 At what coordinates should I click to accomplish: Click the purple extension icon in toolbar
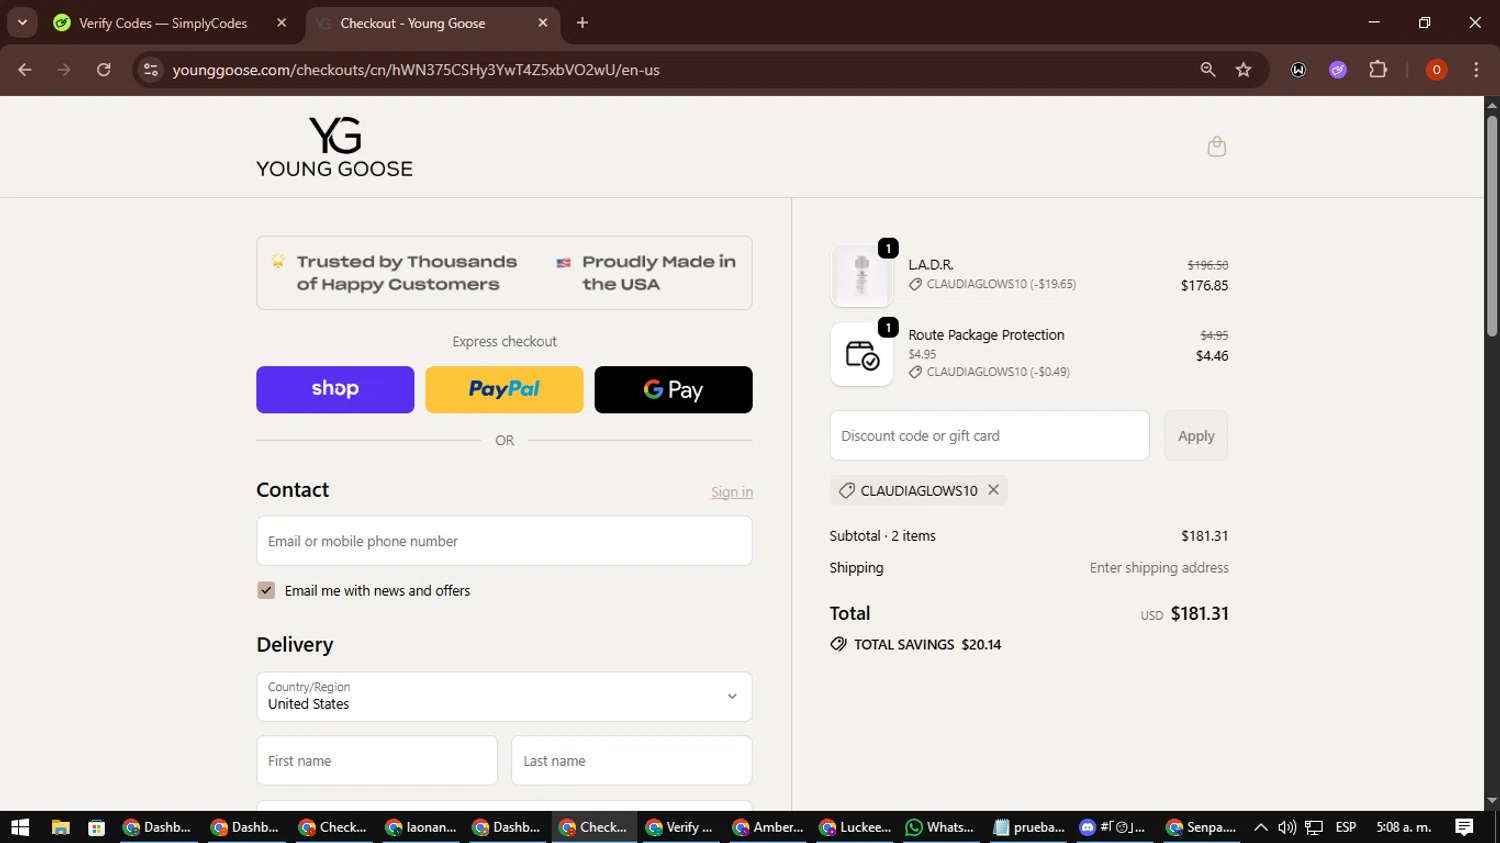pyautogui.click(x=1338, y=70)
